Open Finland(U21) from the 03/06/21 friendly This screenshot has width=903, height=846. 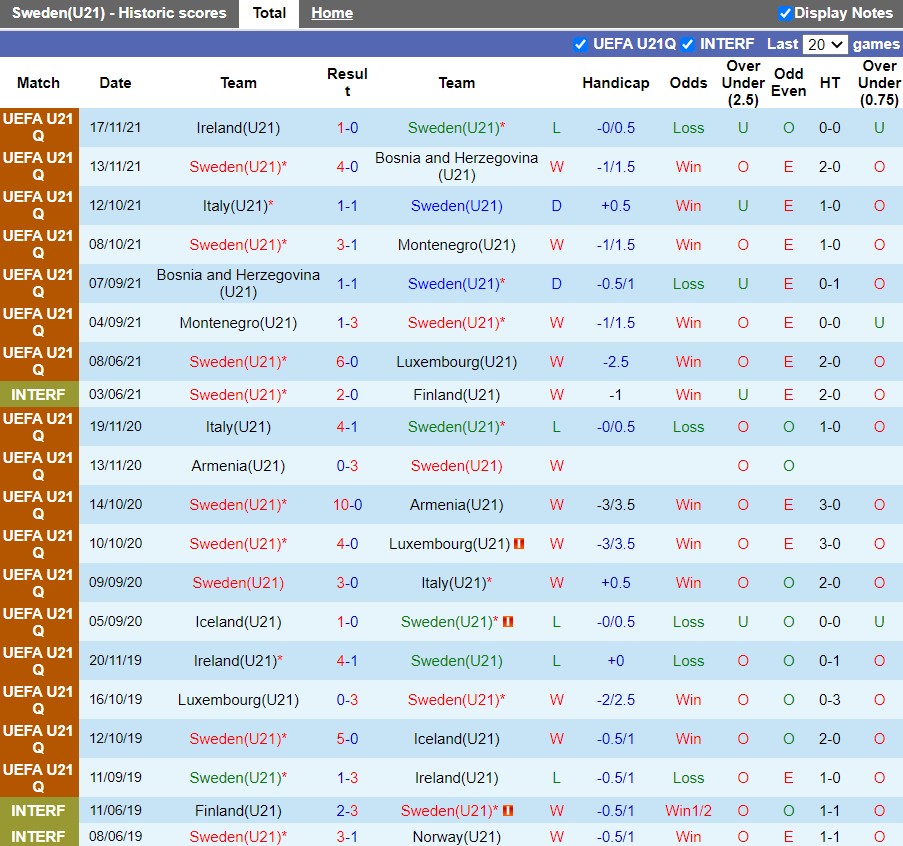456,395
